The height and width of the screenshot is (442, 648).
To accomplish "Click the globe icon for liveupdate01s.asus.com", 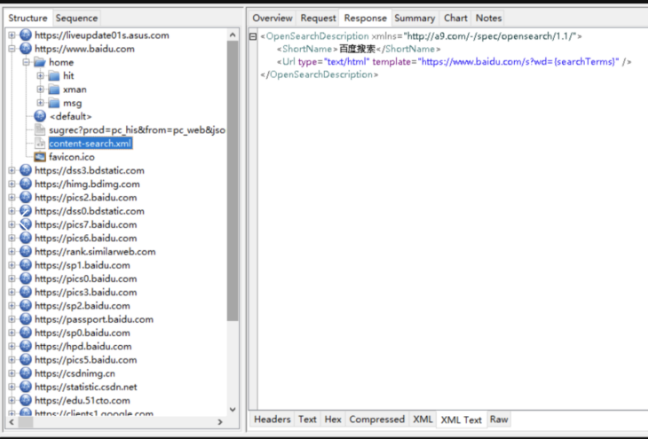I will tap(26, 35).
